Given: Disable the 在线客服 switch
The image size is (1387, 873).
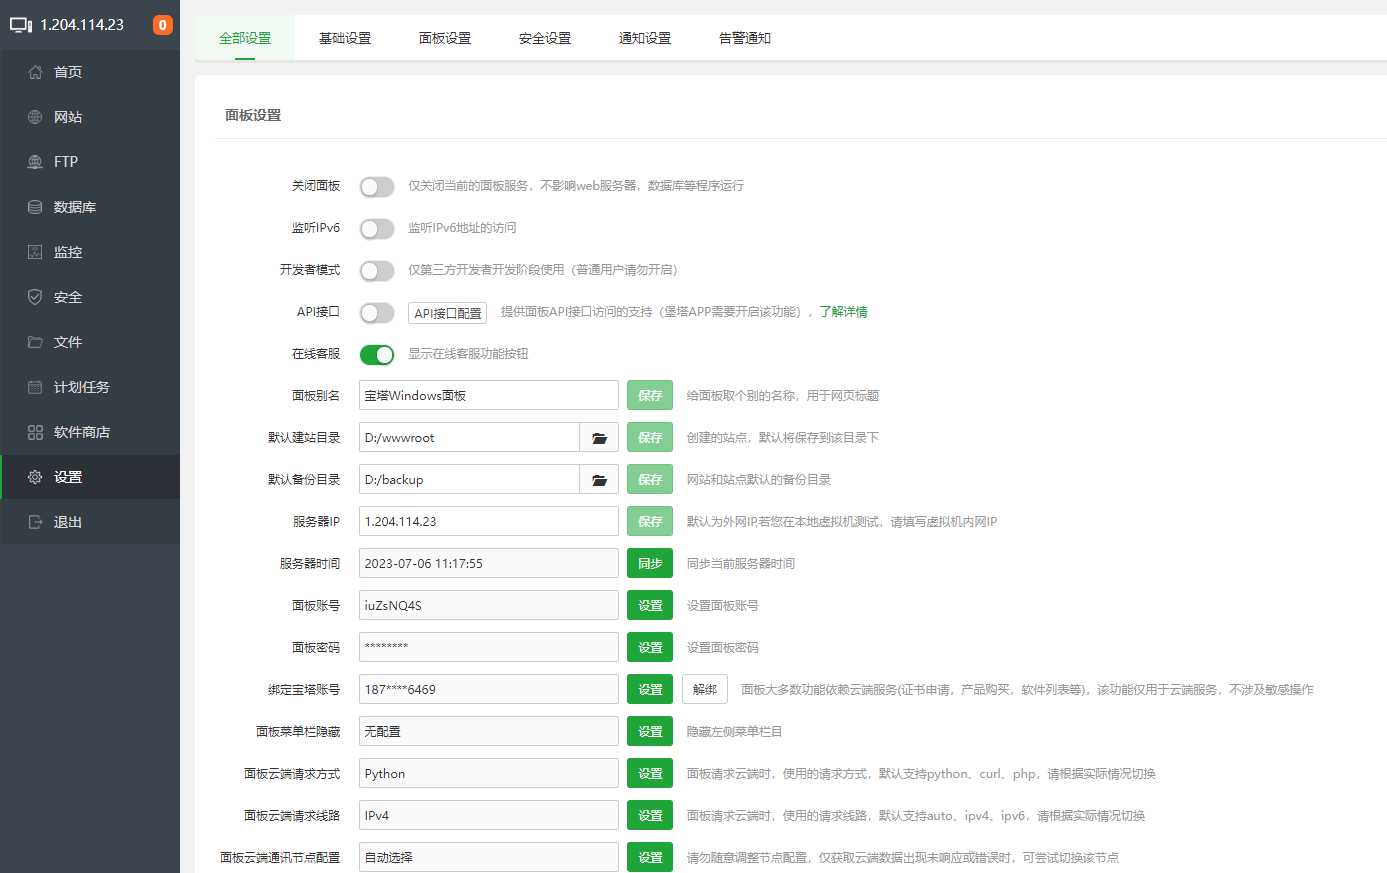Looking at the screenshot, I should coord(377,355).
